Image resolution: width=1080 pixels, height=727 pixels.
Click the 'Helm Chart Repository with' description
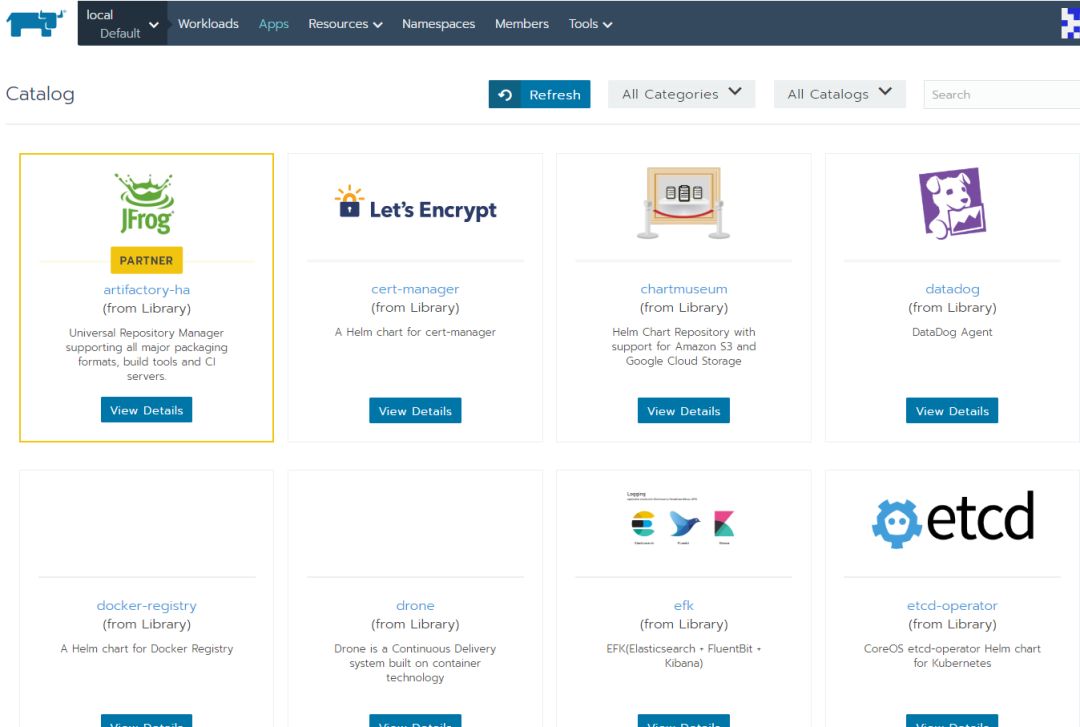click(x=683, y=347)
